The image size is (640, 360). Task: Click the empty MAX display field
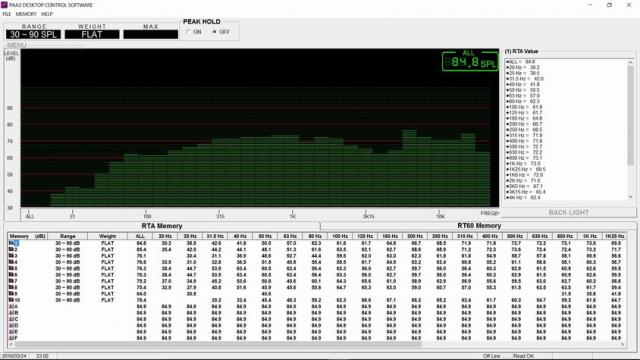[x=151, y=35]
